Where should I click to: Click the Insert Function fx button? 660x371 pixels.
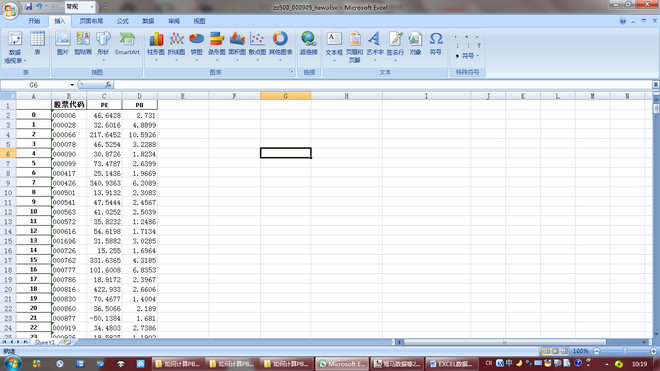click(x=108, y=85)
